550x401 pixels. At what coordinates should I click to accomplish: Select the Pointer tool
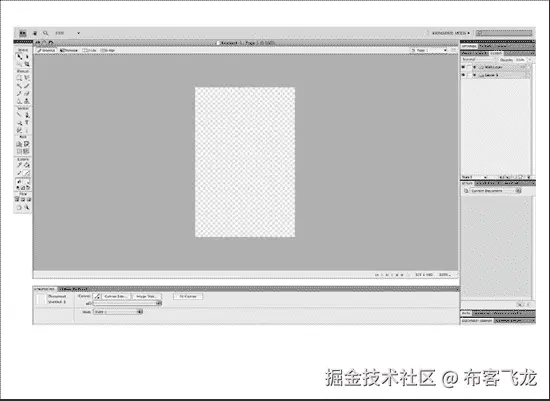tap(20, 56)
